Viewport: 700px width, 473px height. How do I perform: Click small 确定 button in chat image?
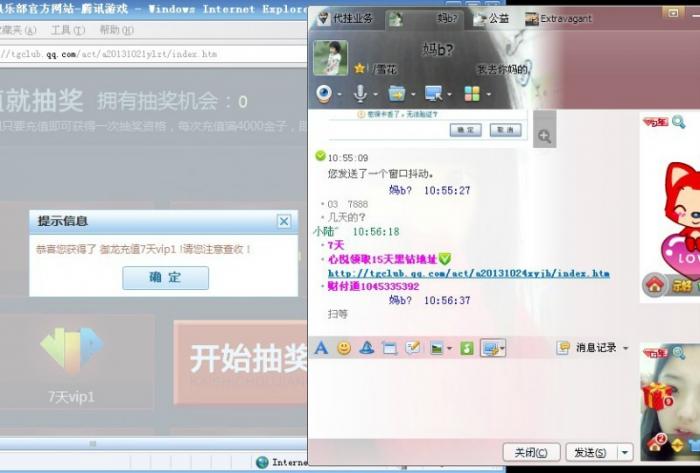click(x=465, y=130)
